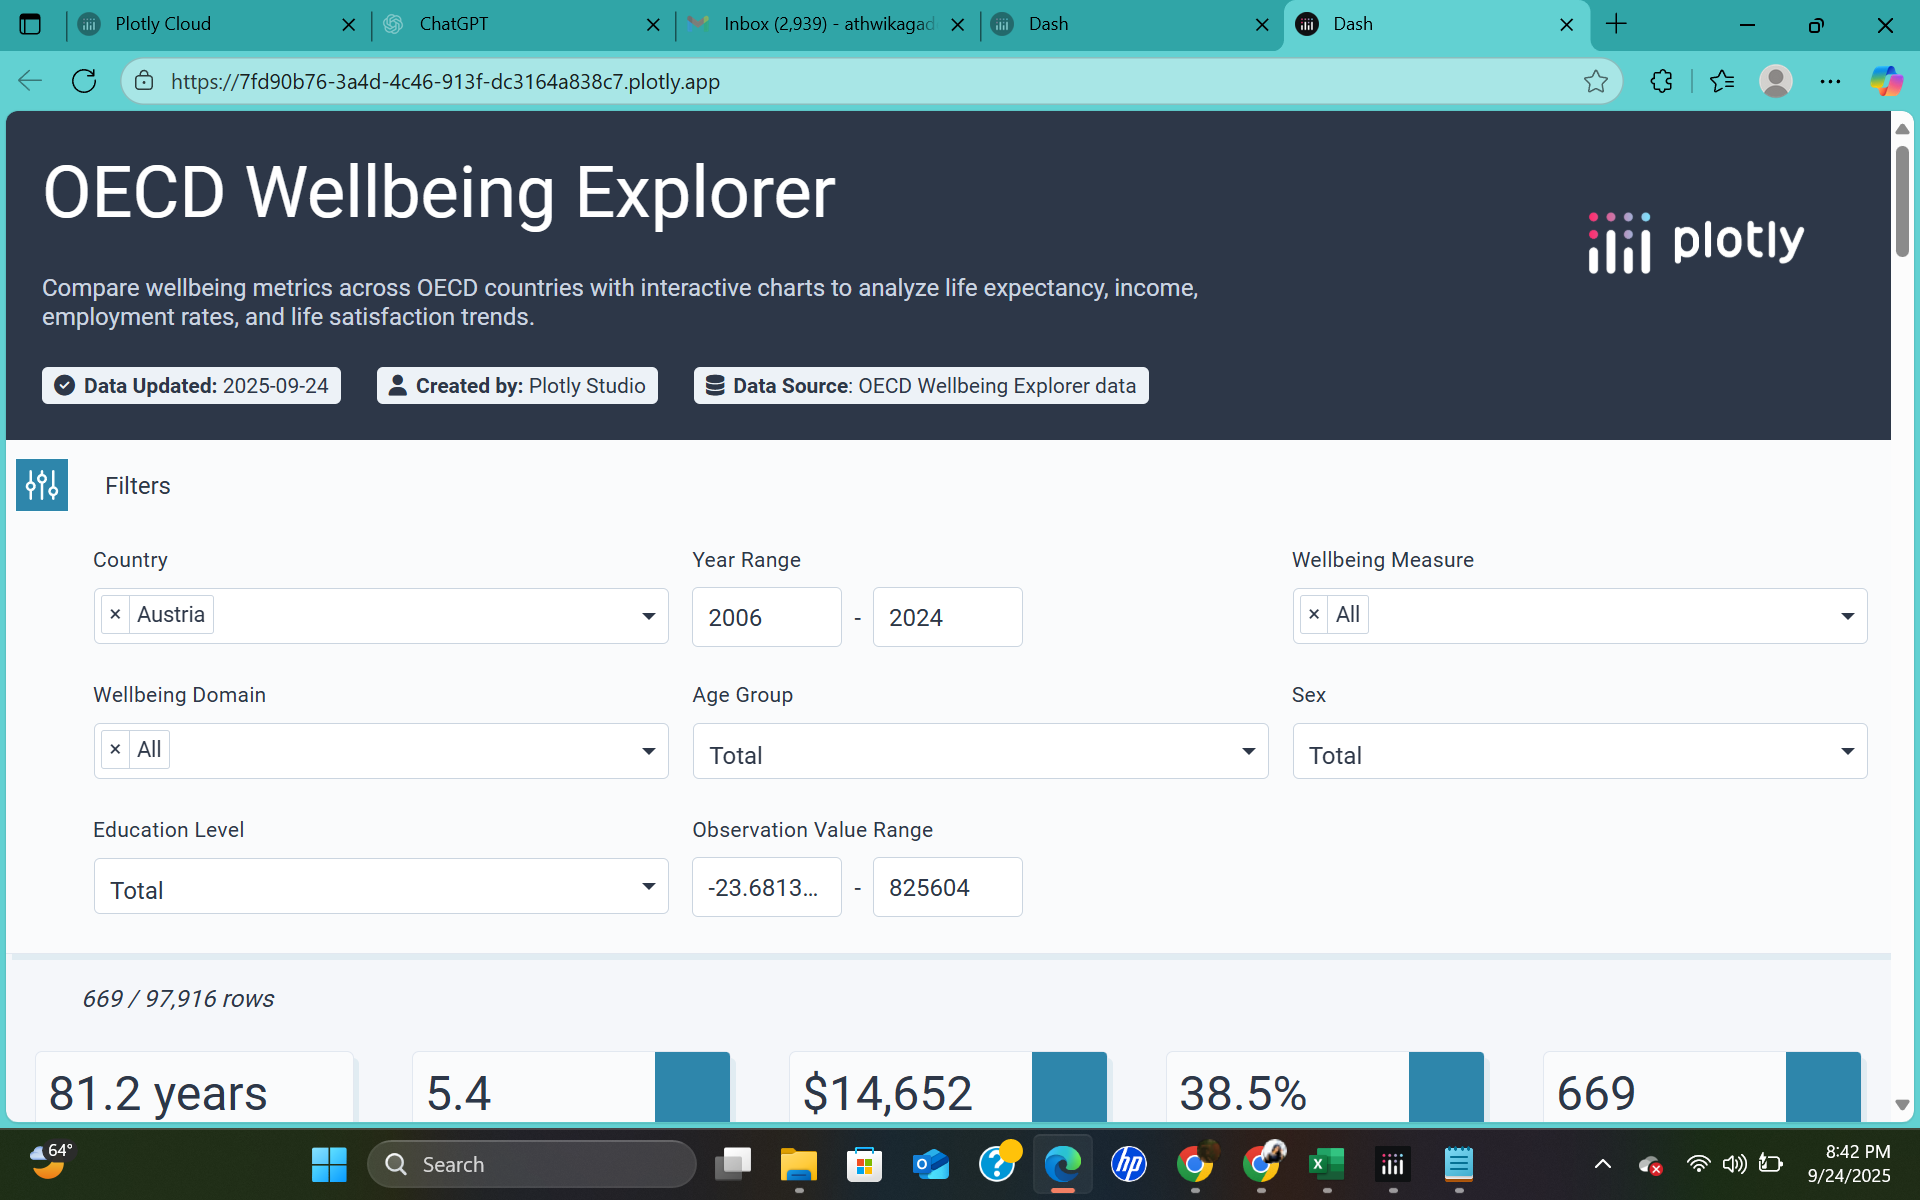Click the 2024 year range input
Screen dimensions: 1920x1200
(x=946, y=617)
